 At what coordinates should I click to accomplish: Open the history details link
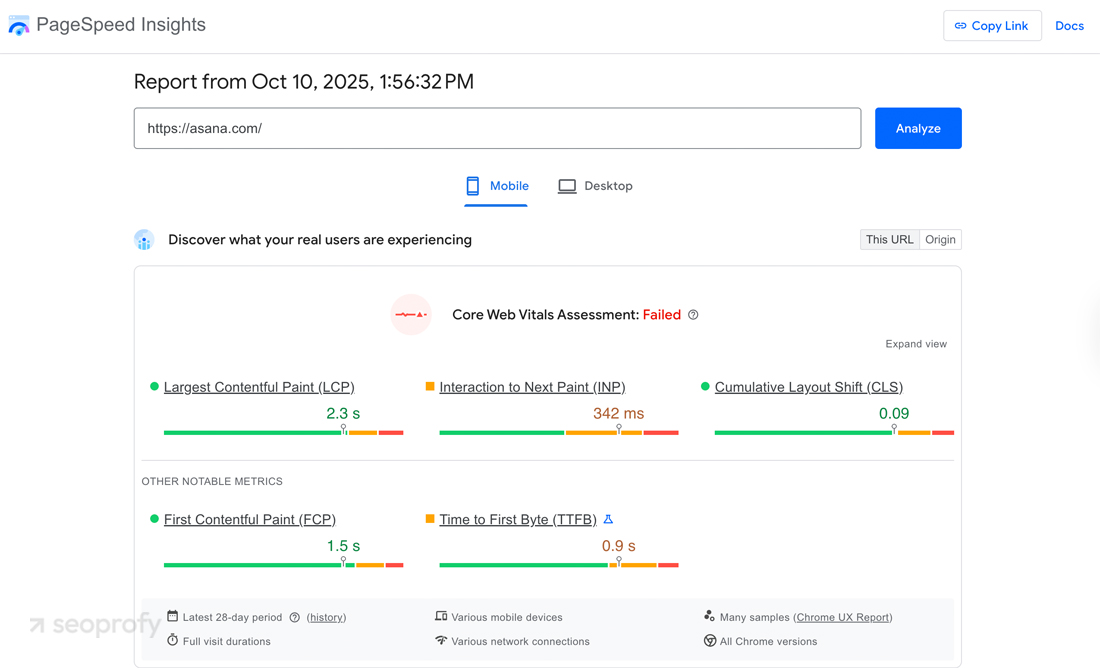pyautogui.click(x=326, y=617)
